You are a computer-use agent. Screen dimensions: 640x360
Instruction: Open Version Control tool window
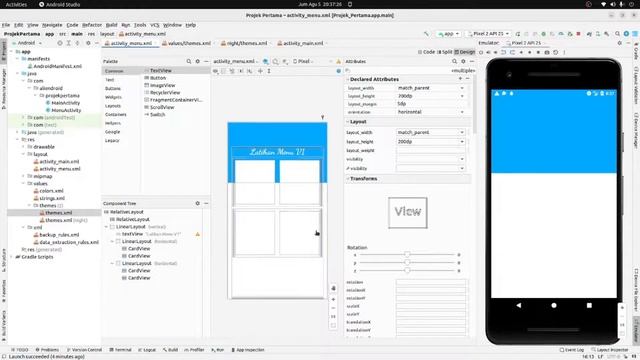click(x=84, y=350)
